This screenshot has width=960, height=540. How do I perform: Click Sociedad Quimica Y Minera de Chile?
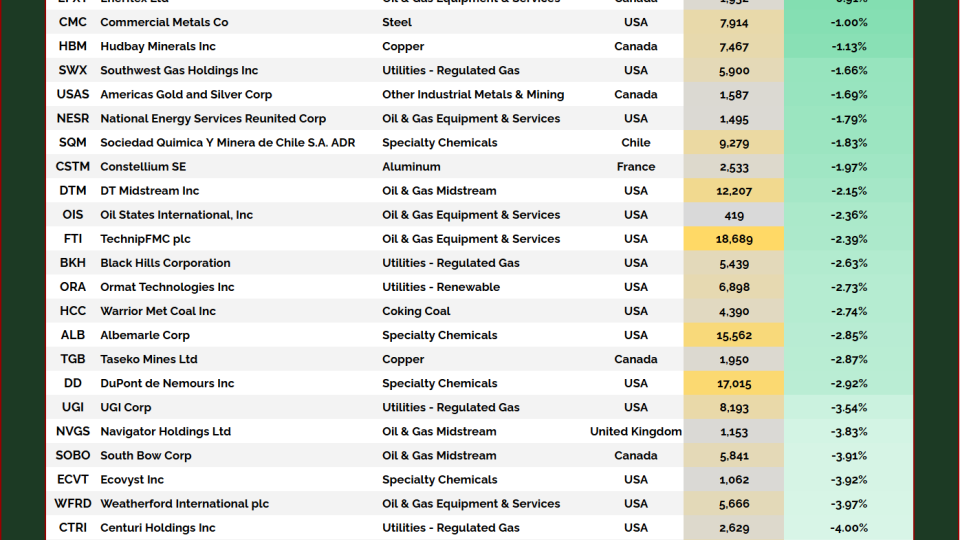[x=227, y=142]
